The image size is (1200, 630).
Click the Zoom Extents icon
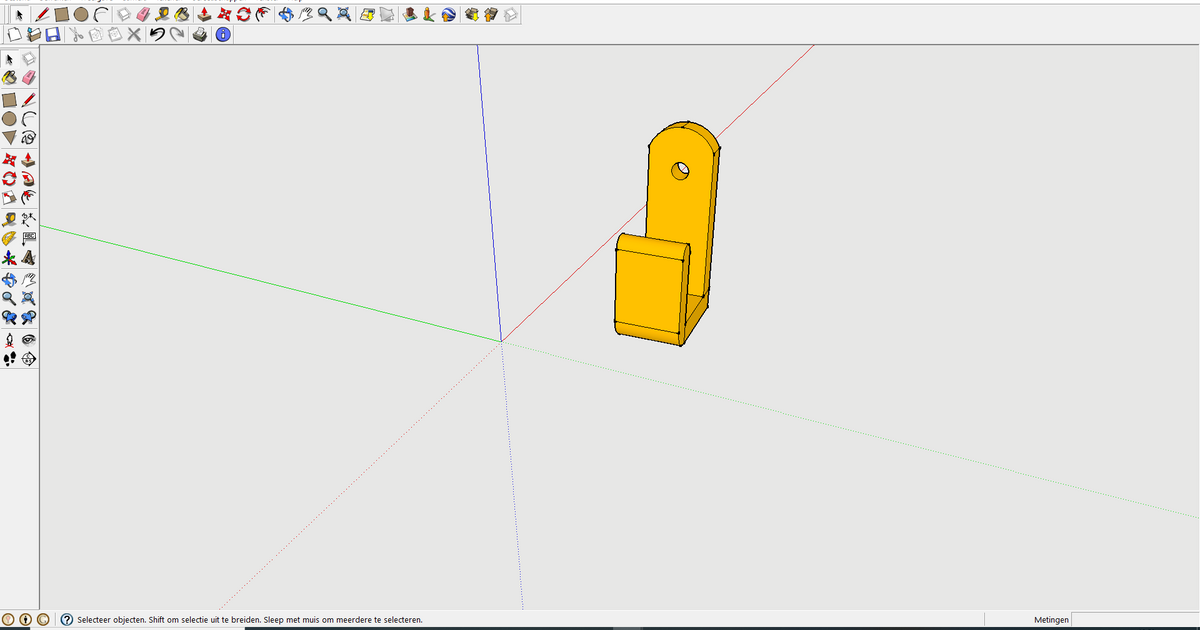point(343,15)
